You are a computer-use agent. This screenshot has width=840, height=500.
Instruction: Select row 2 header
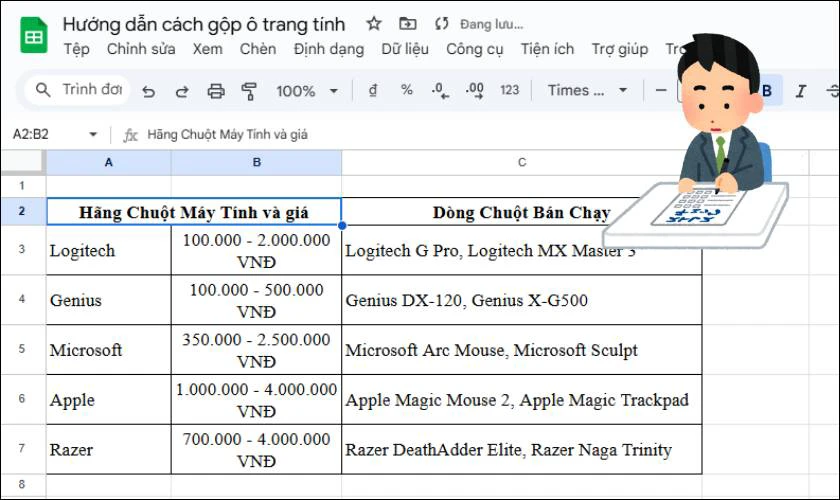22,211
